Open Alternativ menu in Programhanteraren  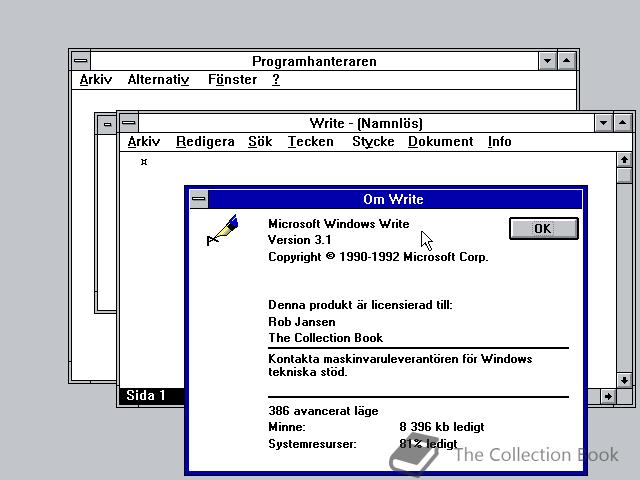tap(158, 79)
